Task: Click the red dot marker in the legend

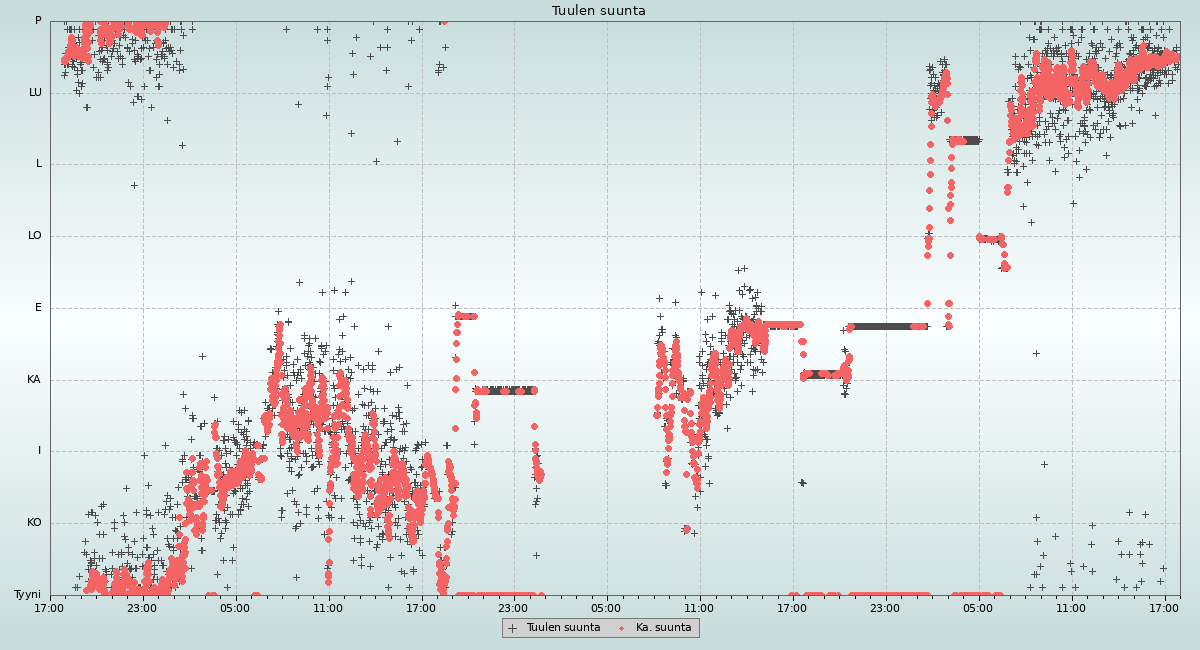Action: click(x=622, y=628)
